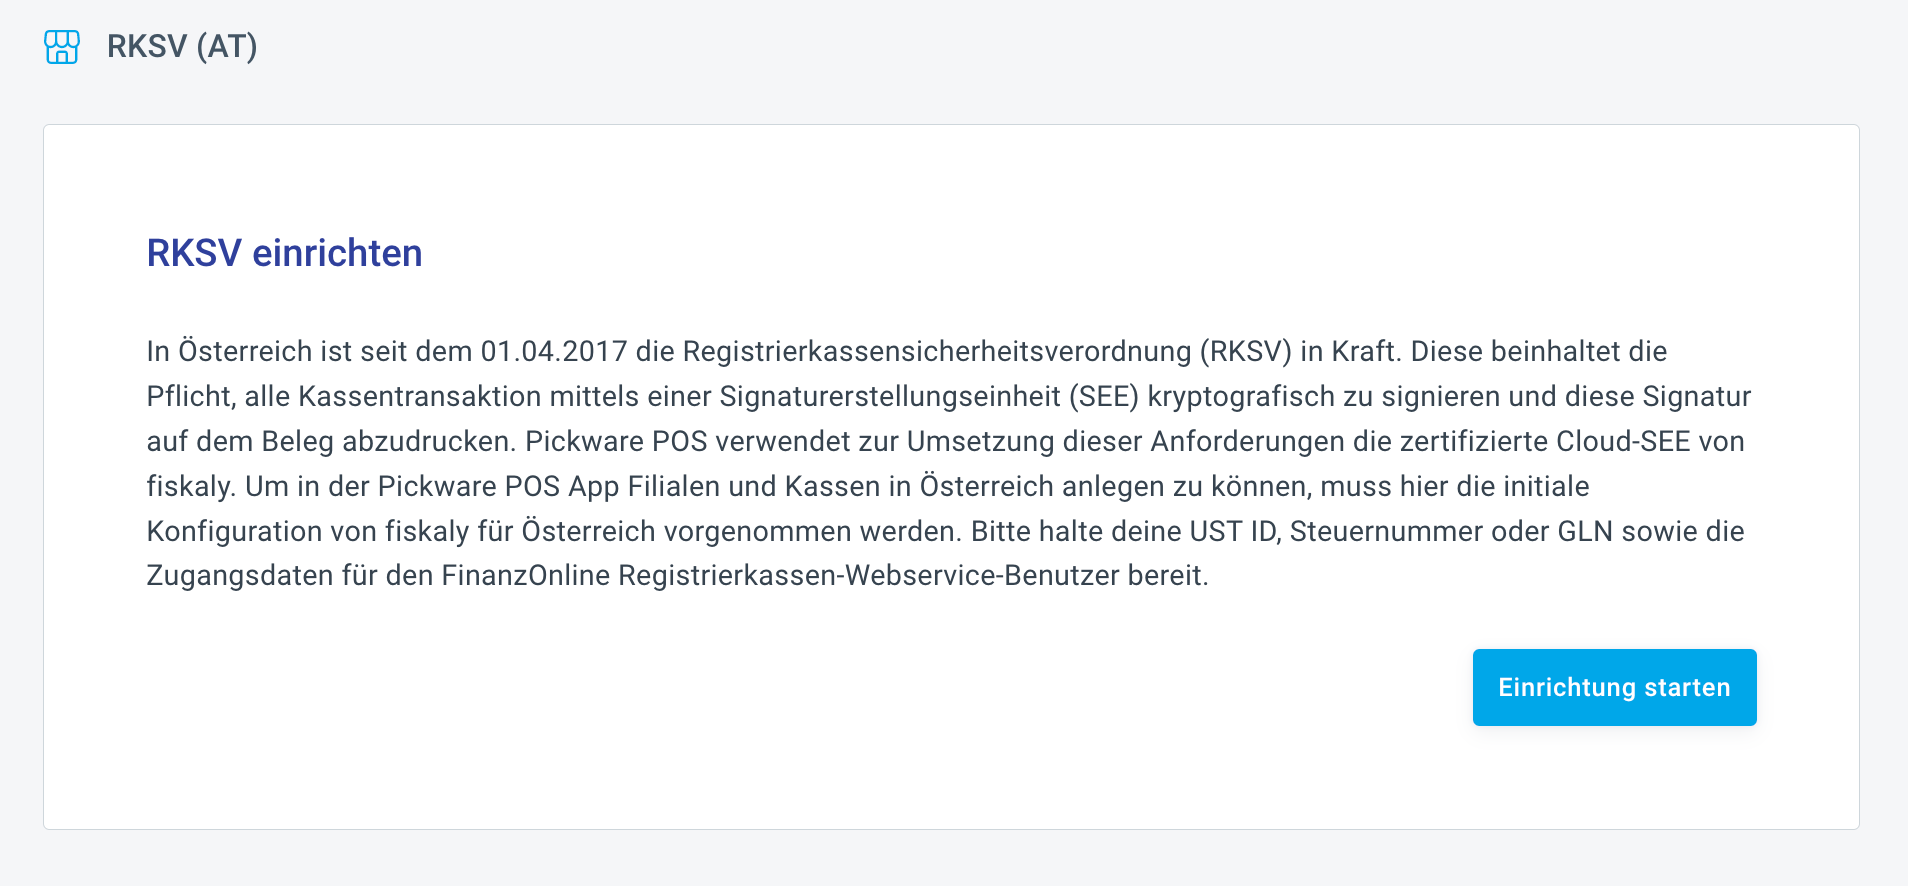Select the RKSV (AT) header label
Image resolution: width=1908 pixels, height=886 pixels.
[x=181, y=46]
